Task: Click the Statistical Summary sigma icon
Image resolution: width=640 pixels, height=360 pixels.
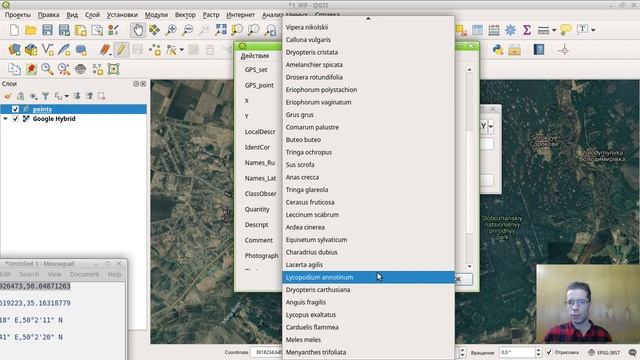Action: tap(527, 30)
